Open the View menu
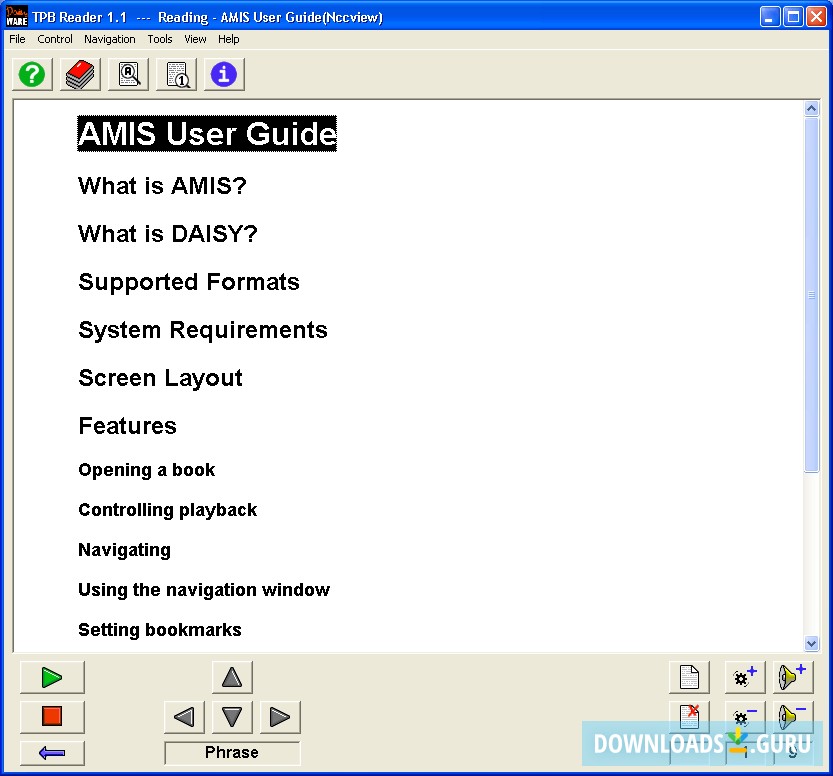833x776 pixels. (195, 39)
